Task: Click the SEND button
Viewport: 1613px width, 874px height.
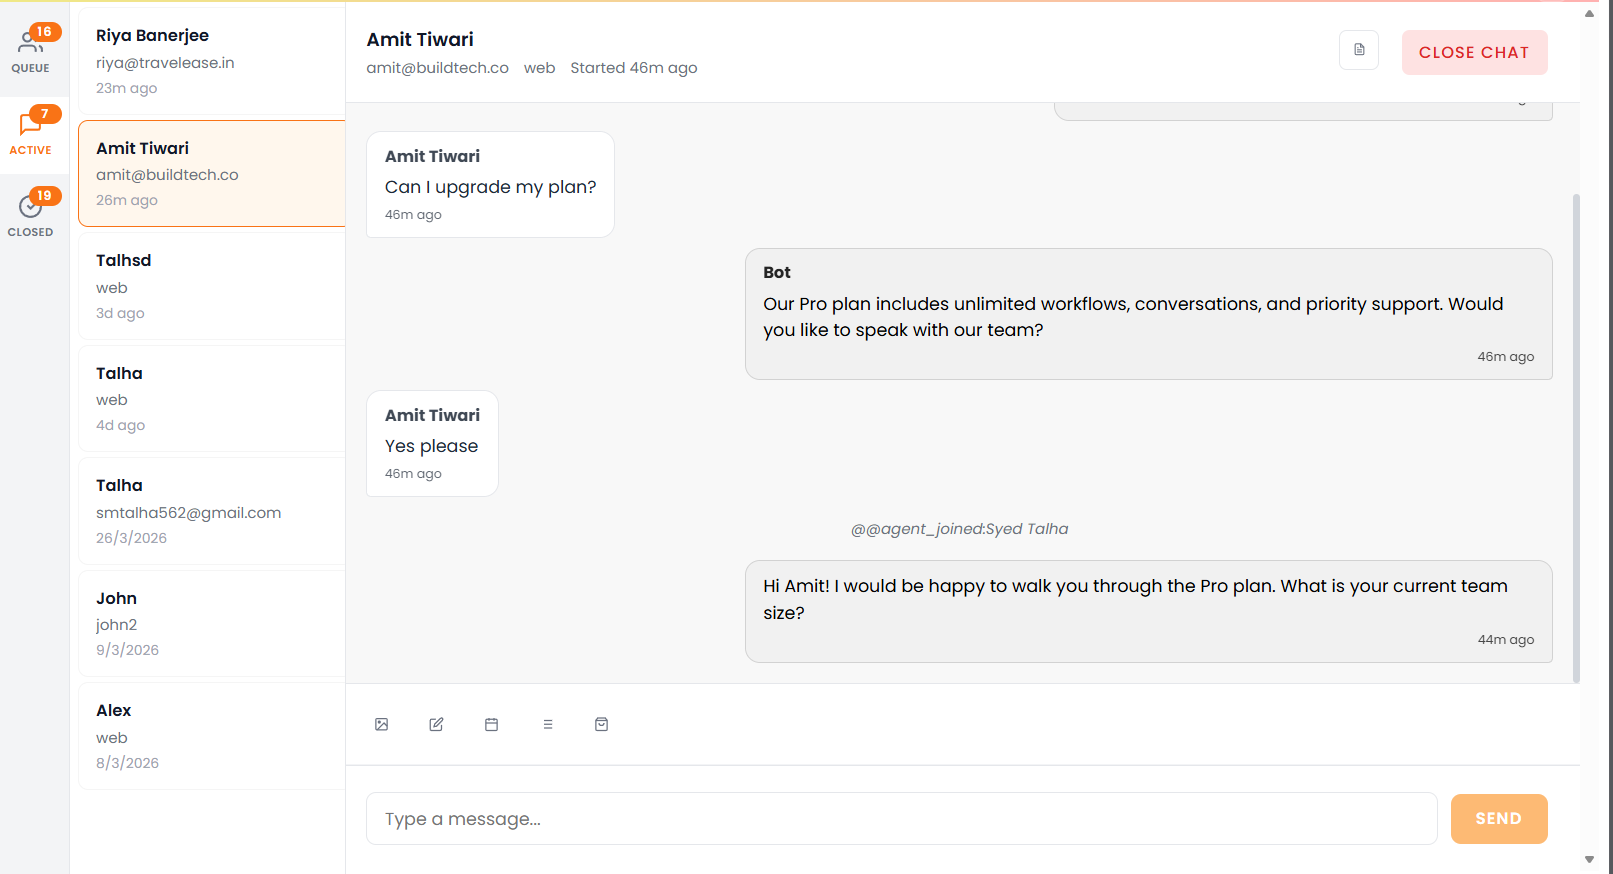Action: 1498,818
